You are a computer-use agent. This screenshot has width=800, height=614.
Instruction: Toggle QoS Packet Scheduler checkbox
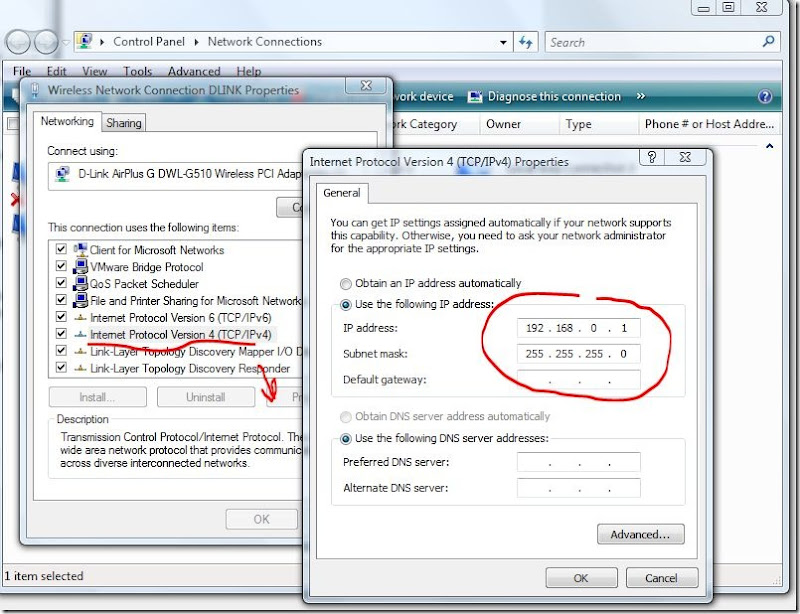click(61, 283)
